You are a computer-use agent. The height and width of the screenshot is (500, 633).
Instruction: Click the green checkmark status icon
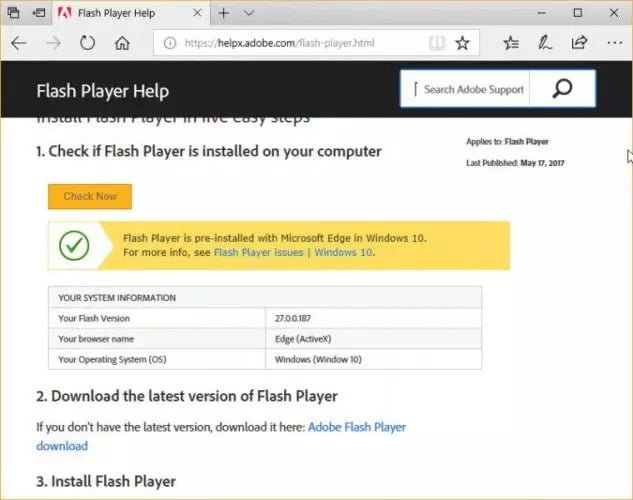tap(74, 245)
